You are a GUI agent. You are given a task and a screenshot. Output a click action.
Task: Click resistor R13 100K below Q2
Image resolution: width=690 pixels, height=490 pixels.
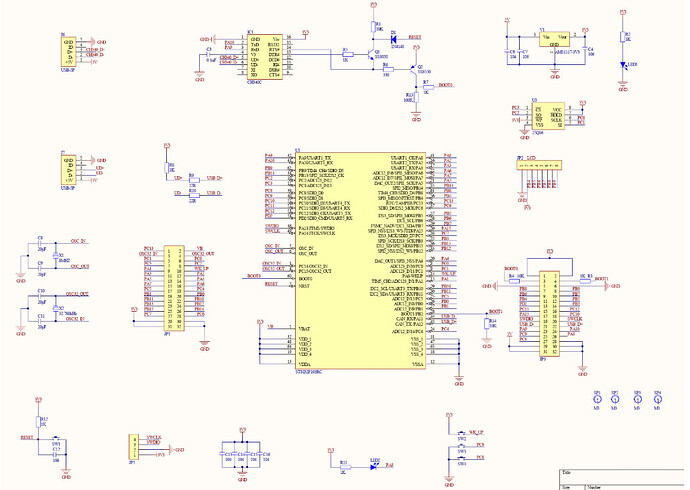point(416,97)
